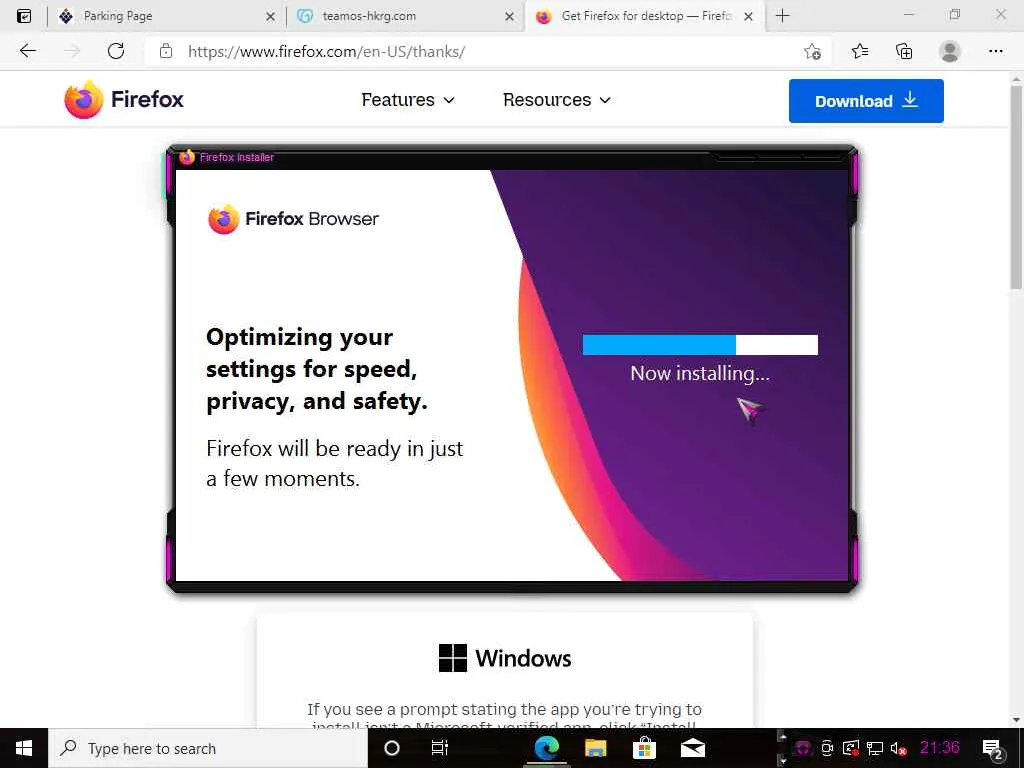Image resolution: width=1024 pixels, height=768 pixels.
Task: Expand the Resources dropdown menu
Action: (x=557, y=100)
